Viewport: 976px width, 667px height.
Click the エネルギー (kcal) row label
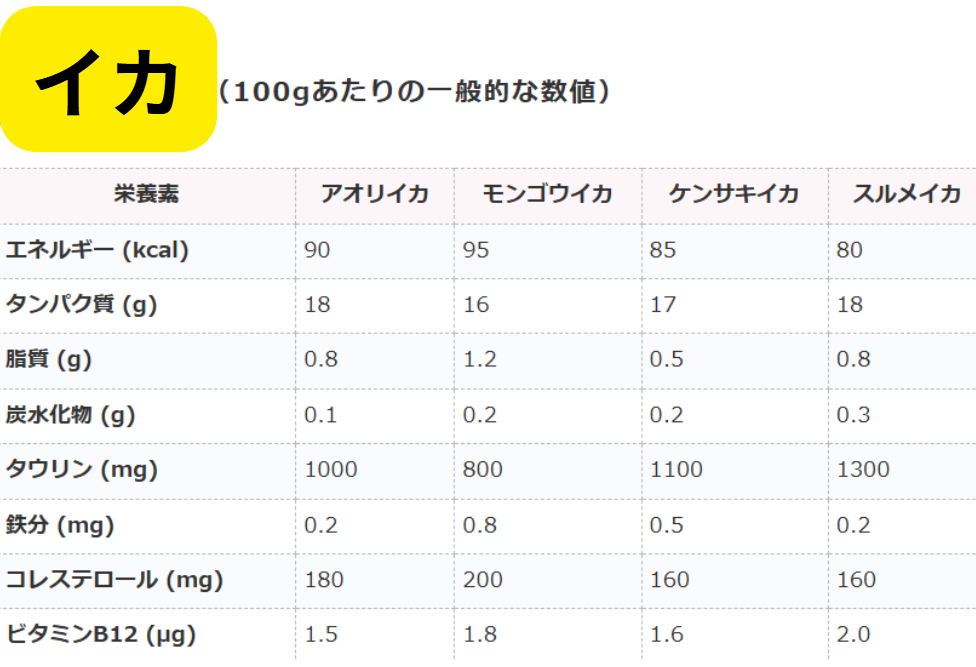pyautogui.click(x=97, y=250)
